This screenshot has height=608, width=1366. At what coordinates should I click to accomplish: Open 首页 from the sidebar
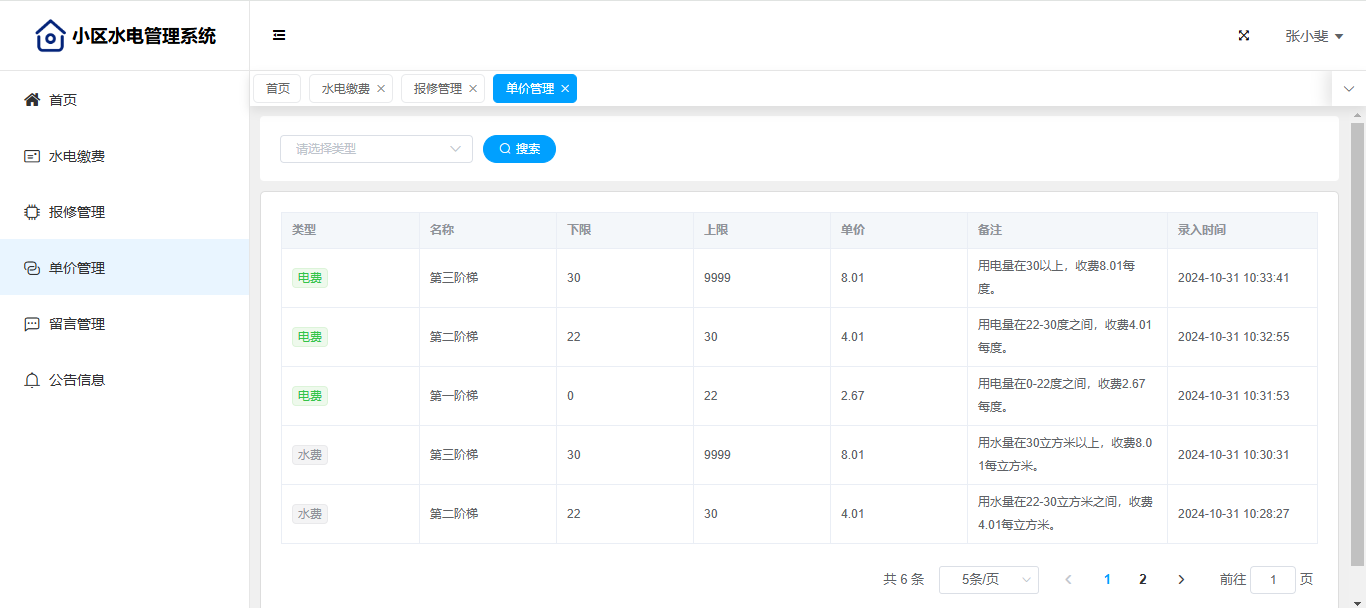tap(63, 100)
